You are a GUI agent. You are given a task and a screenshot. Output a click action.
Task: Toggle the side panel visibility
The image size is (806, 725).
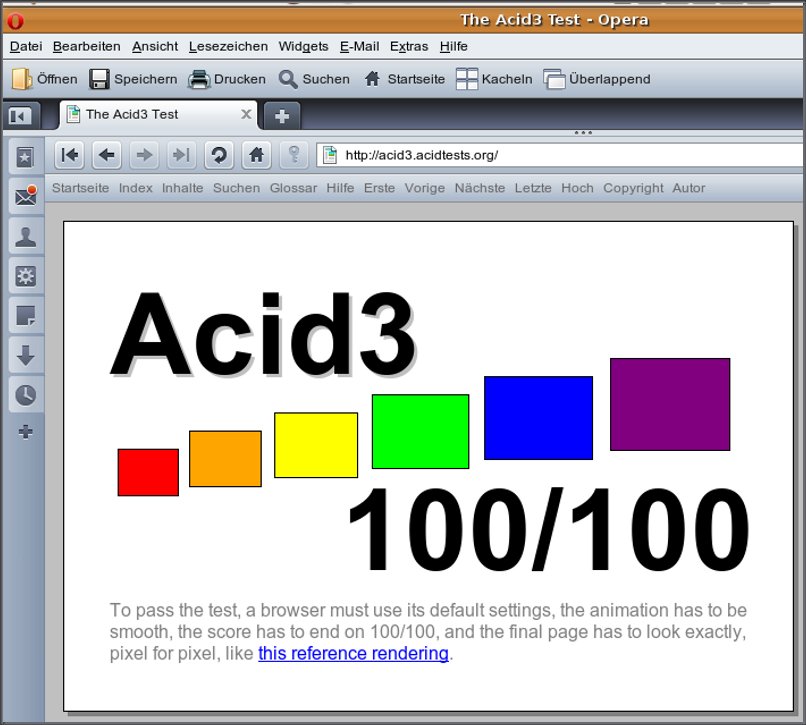point(20,115)
